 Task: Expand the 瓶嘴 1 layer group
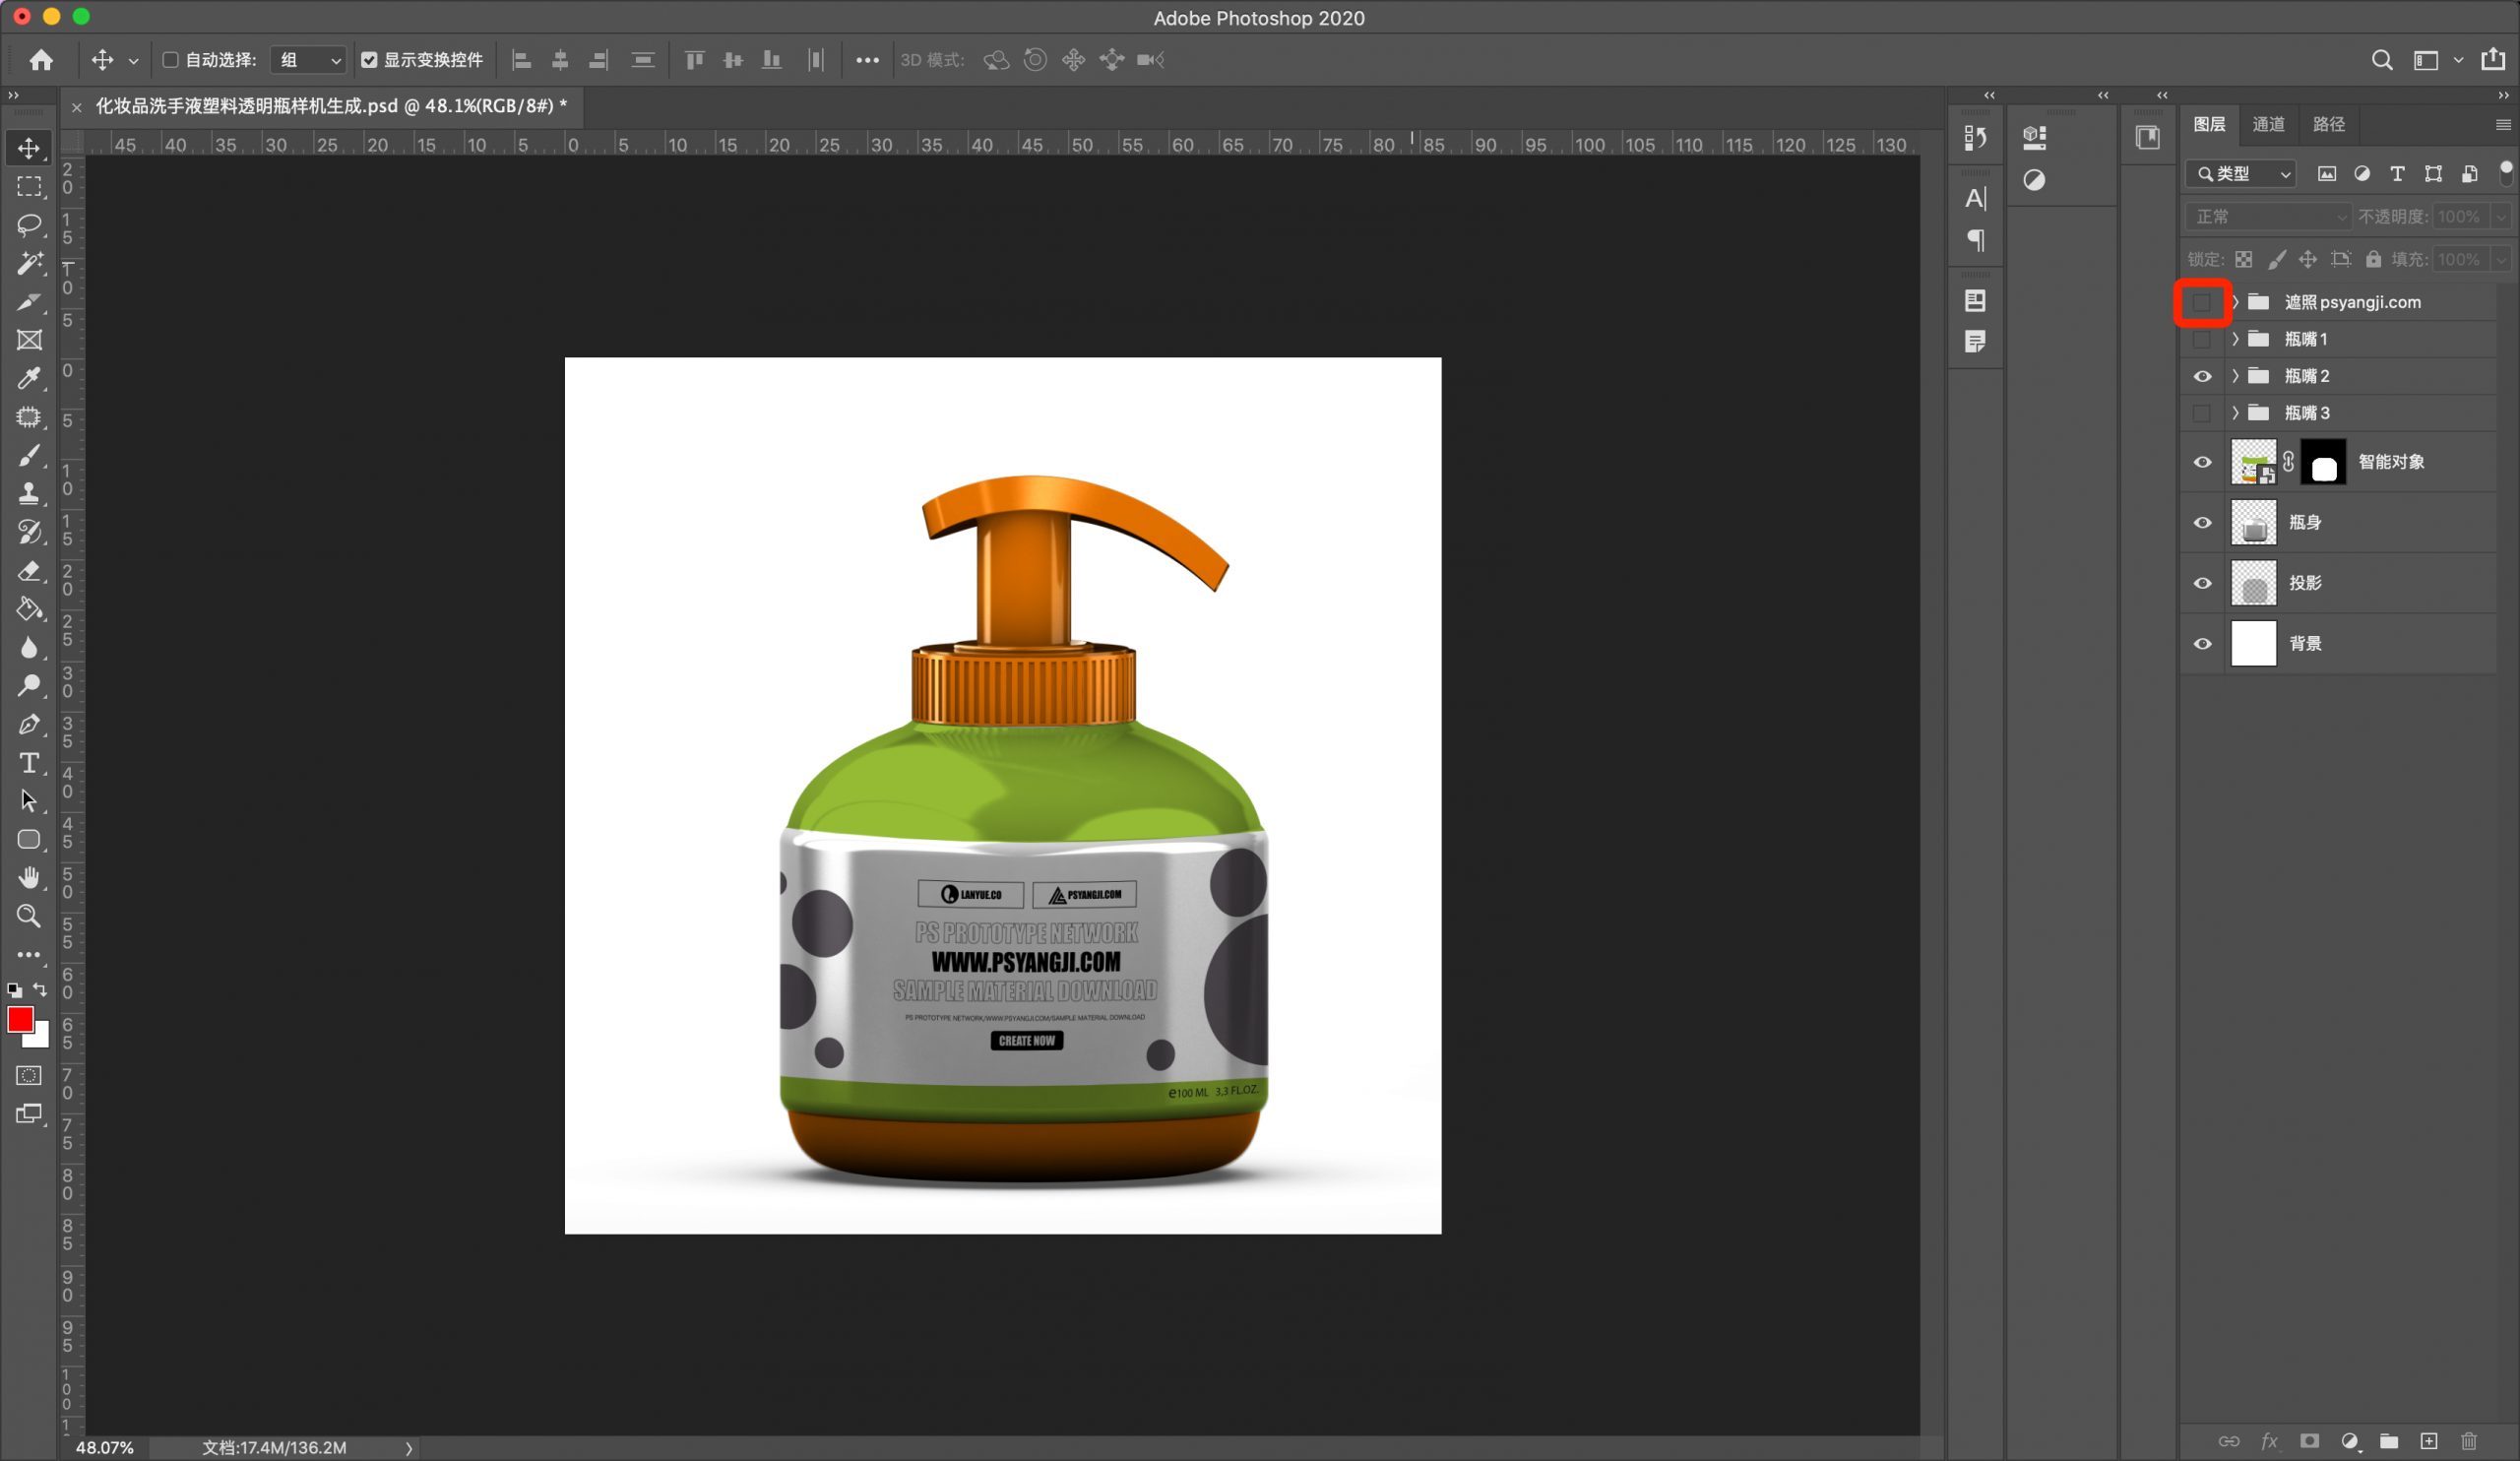point(2235,340)
